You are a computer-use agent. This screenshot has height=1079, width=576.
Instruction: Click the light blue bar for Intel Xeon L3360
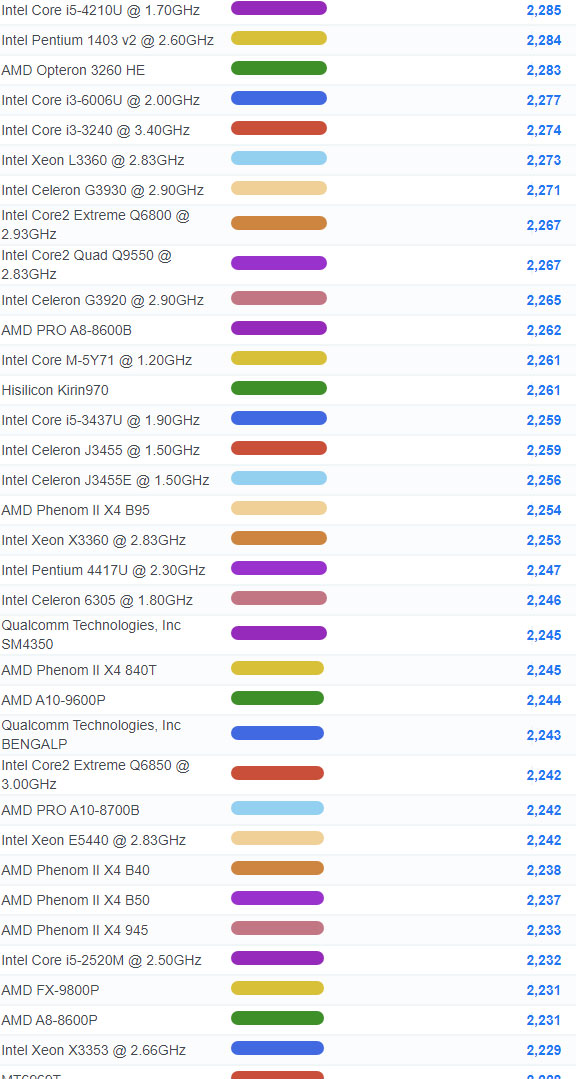(x=279, y=158)
